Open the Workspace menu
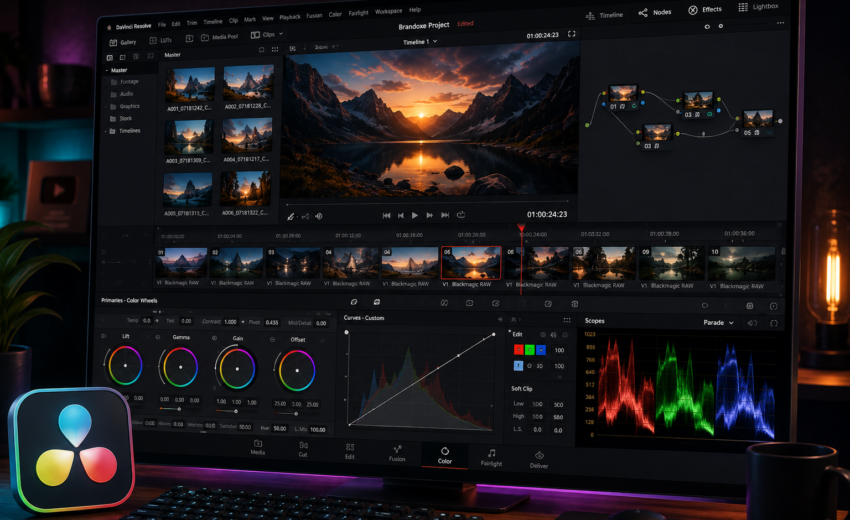The image size is (850, 520). (389, 11)
